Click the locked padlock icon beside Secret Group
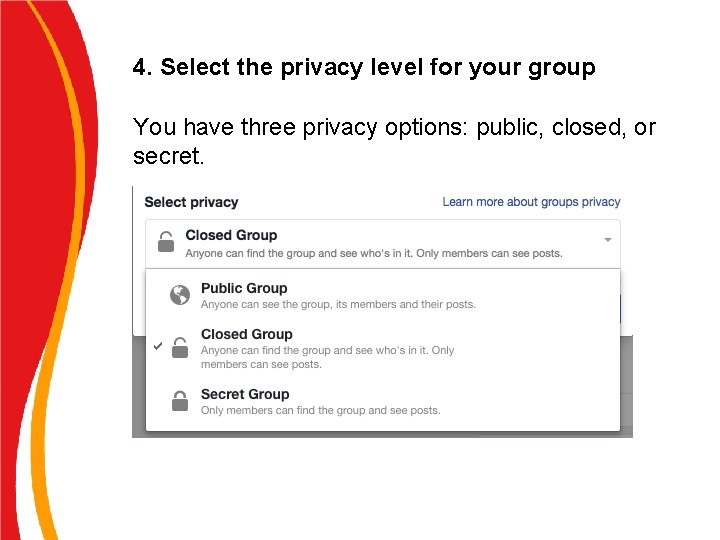Viewport: 720px width, 540px height. tap(180, 401)
